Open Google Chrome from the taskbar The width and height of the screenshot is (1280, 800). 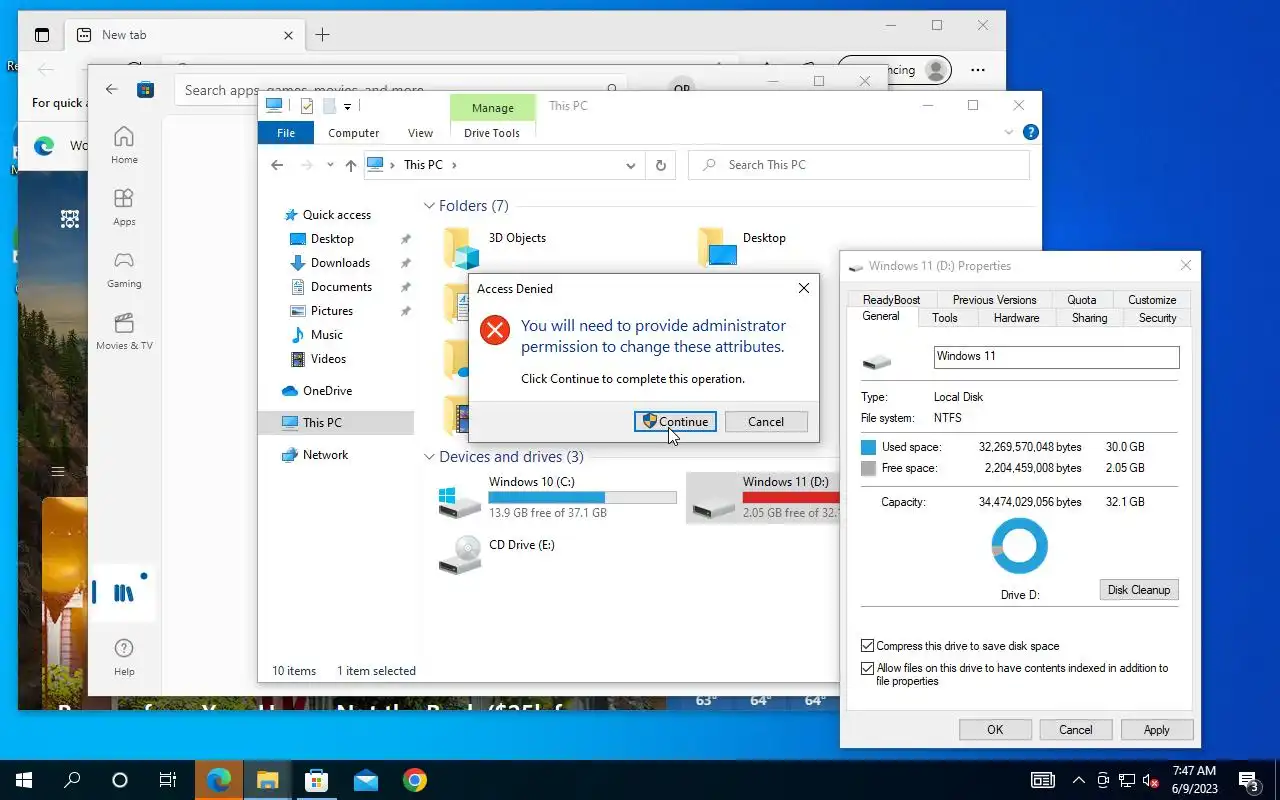tap(414, 780)
